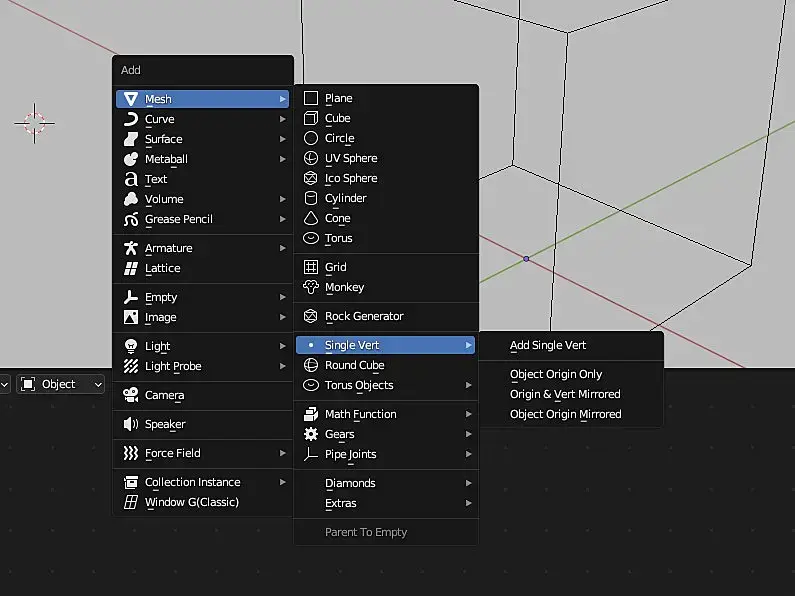The width and height of the screenshot is (795, 596).
Task: Expand the Force Field submenu arrow
Action: pos(282,453)
